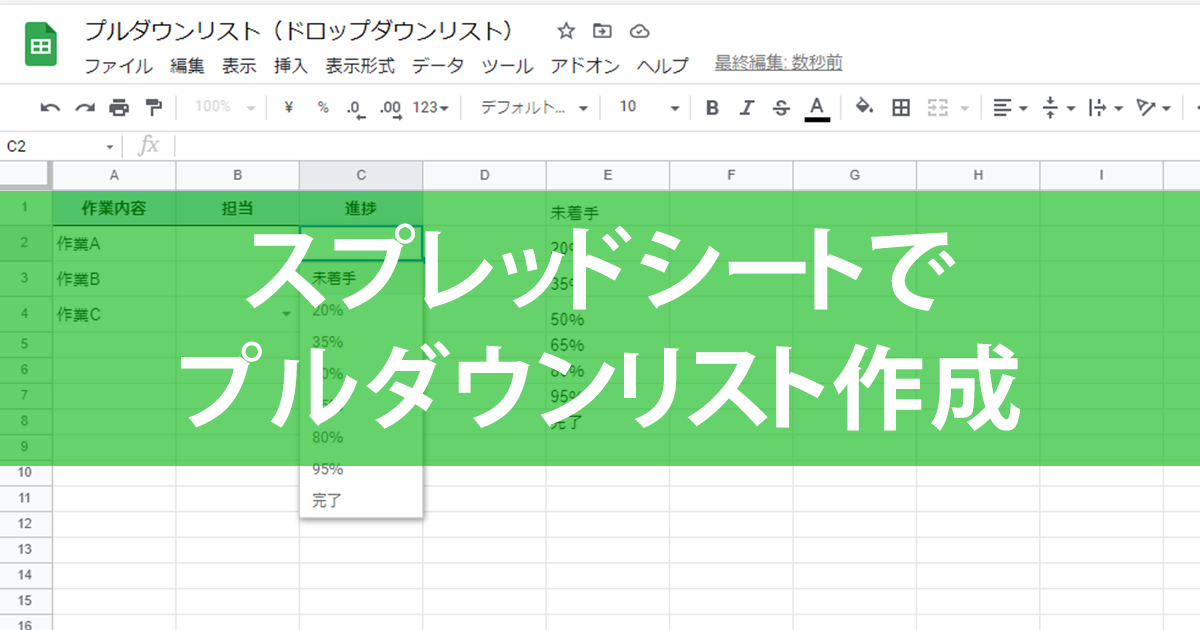
Task: Open the ヘルプ menu
Action: tap(663, 66)
